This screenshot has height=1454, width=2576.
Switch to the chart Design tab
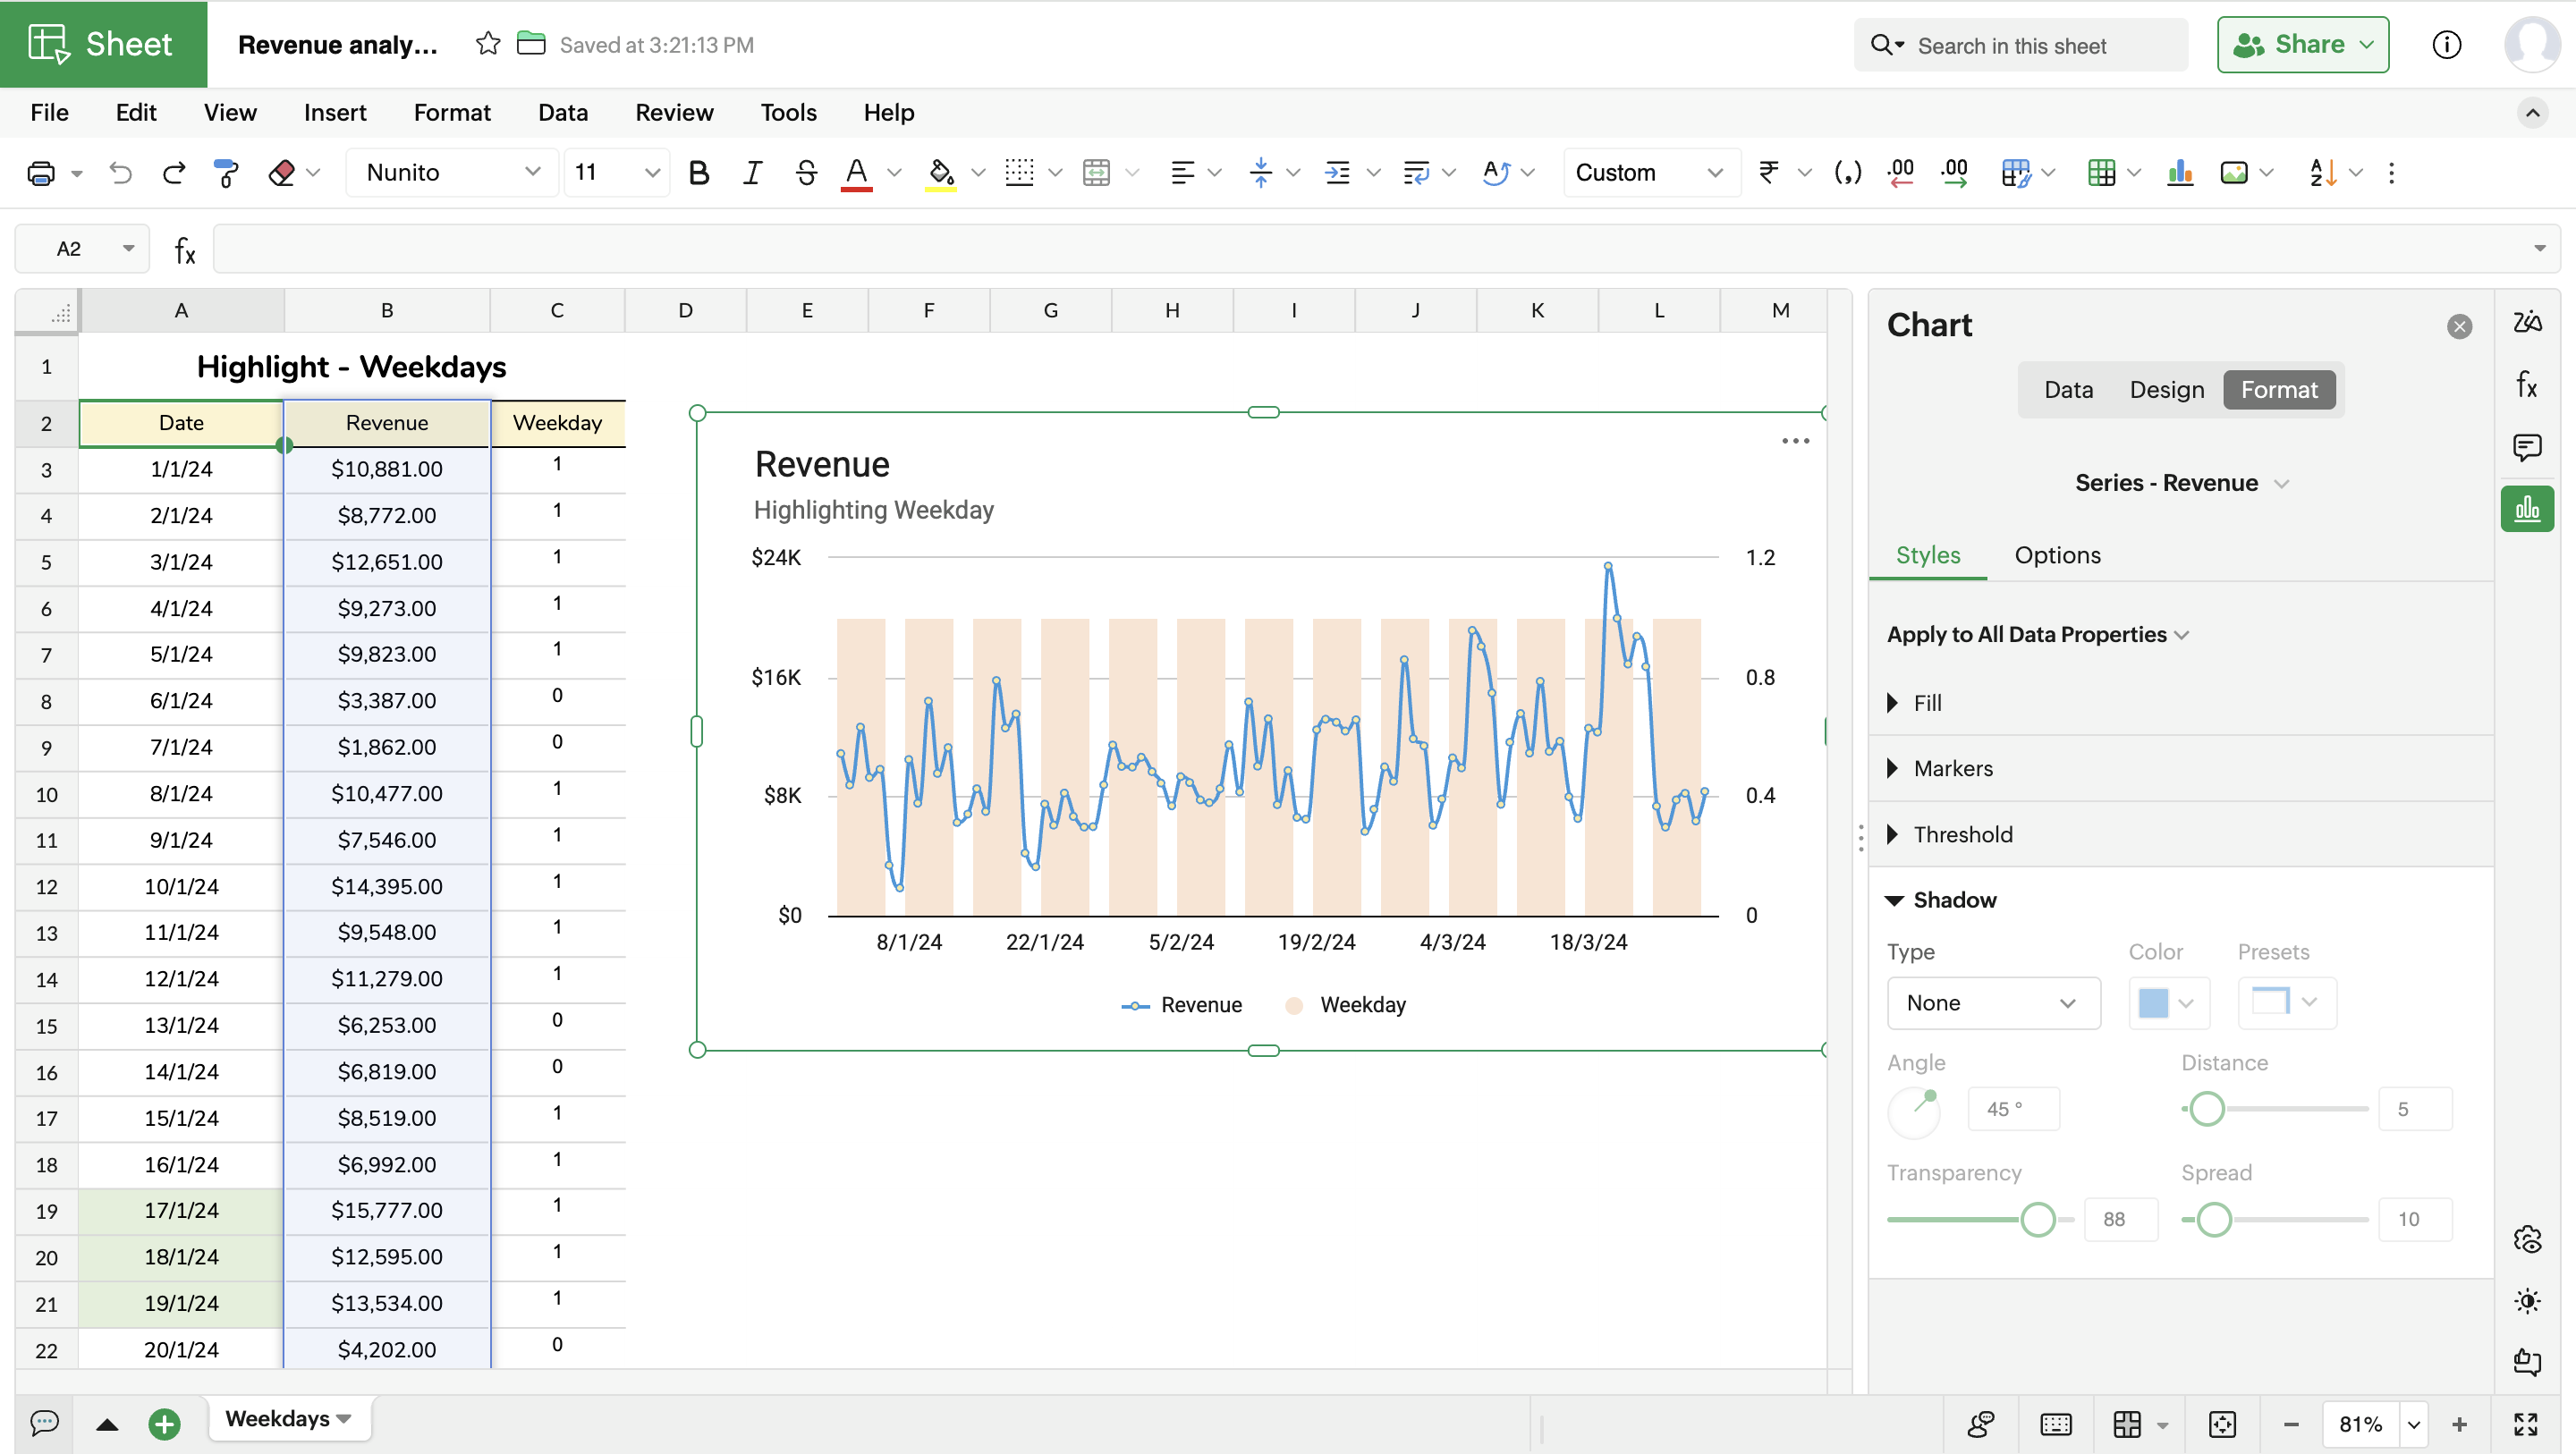[2166, 390]
